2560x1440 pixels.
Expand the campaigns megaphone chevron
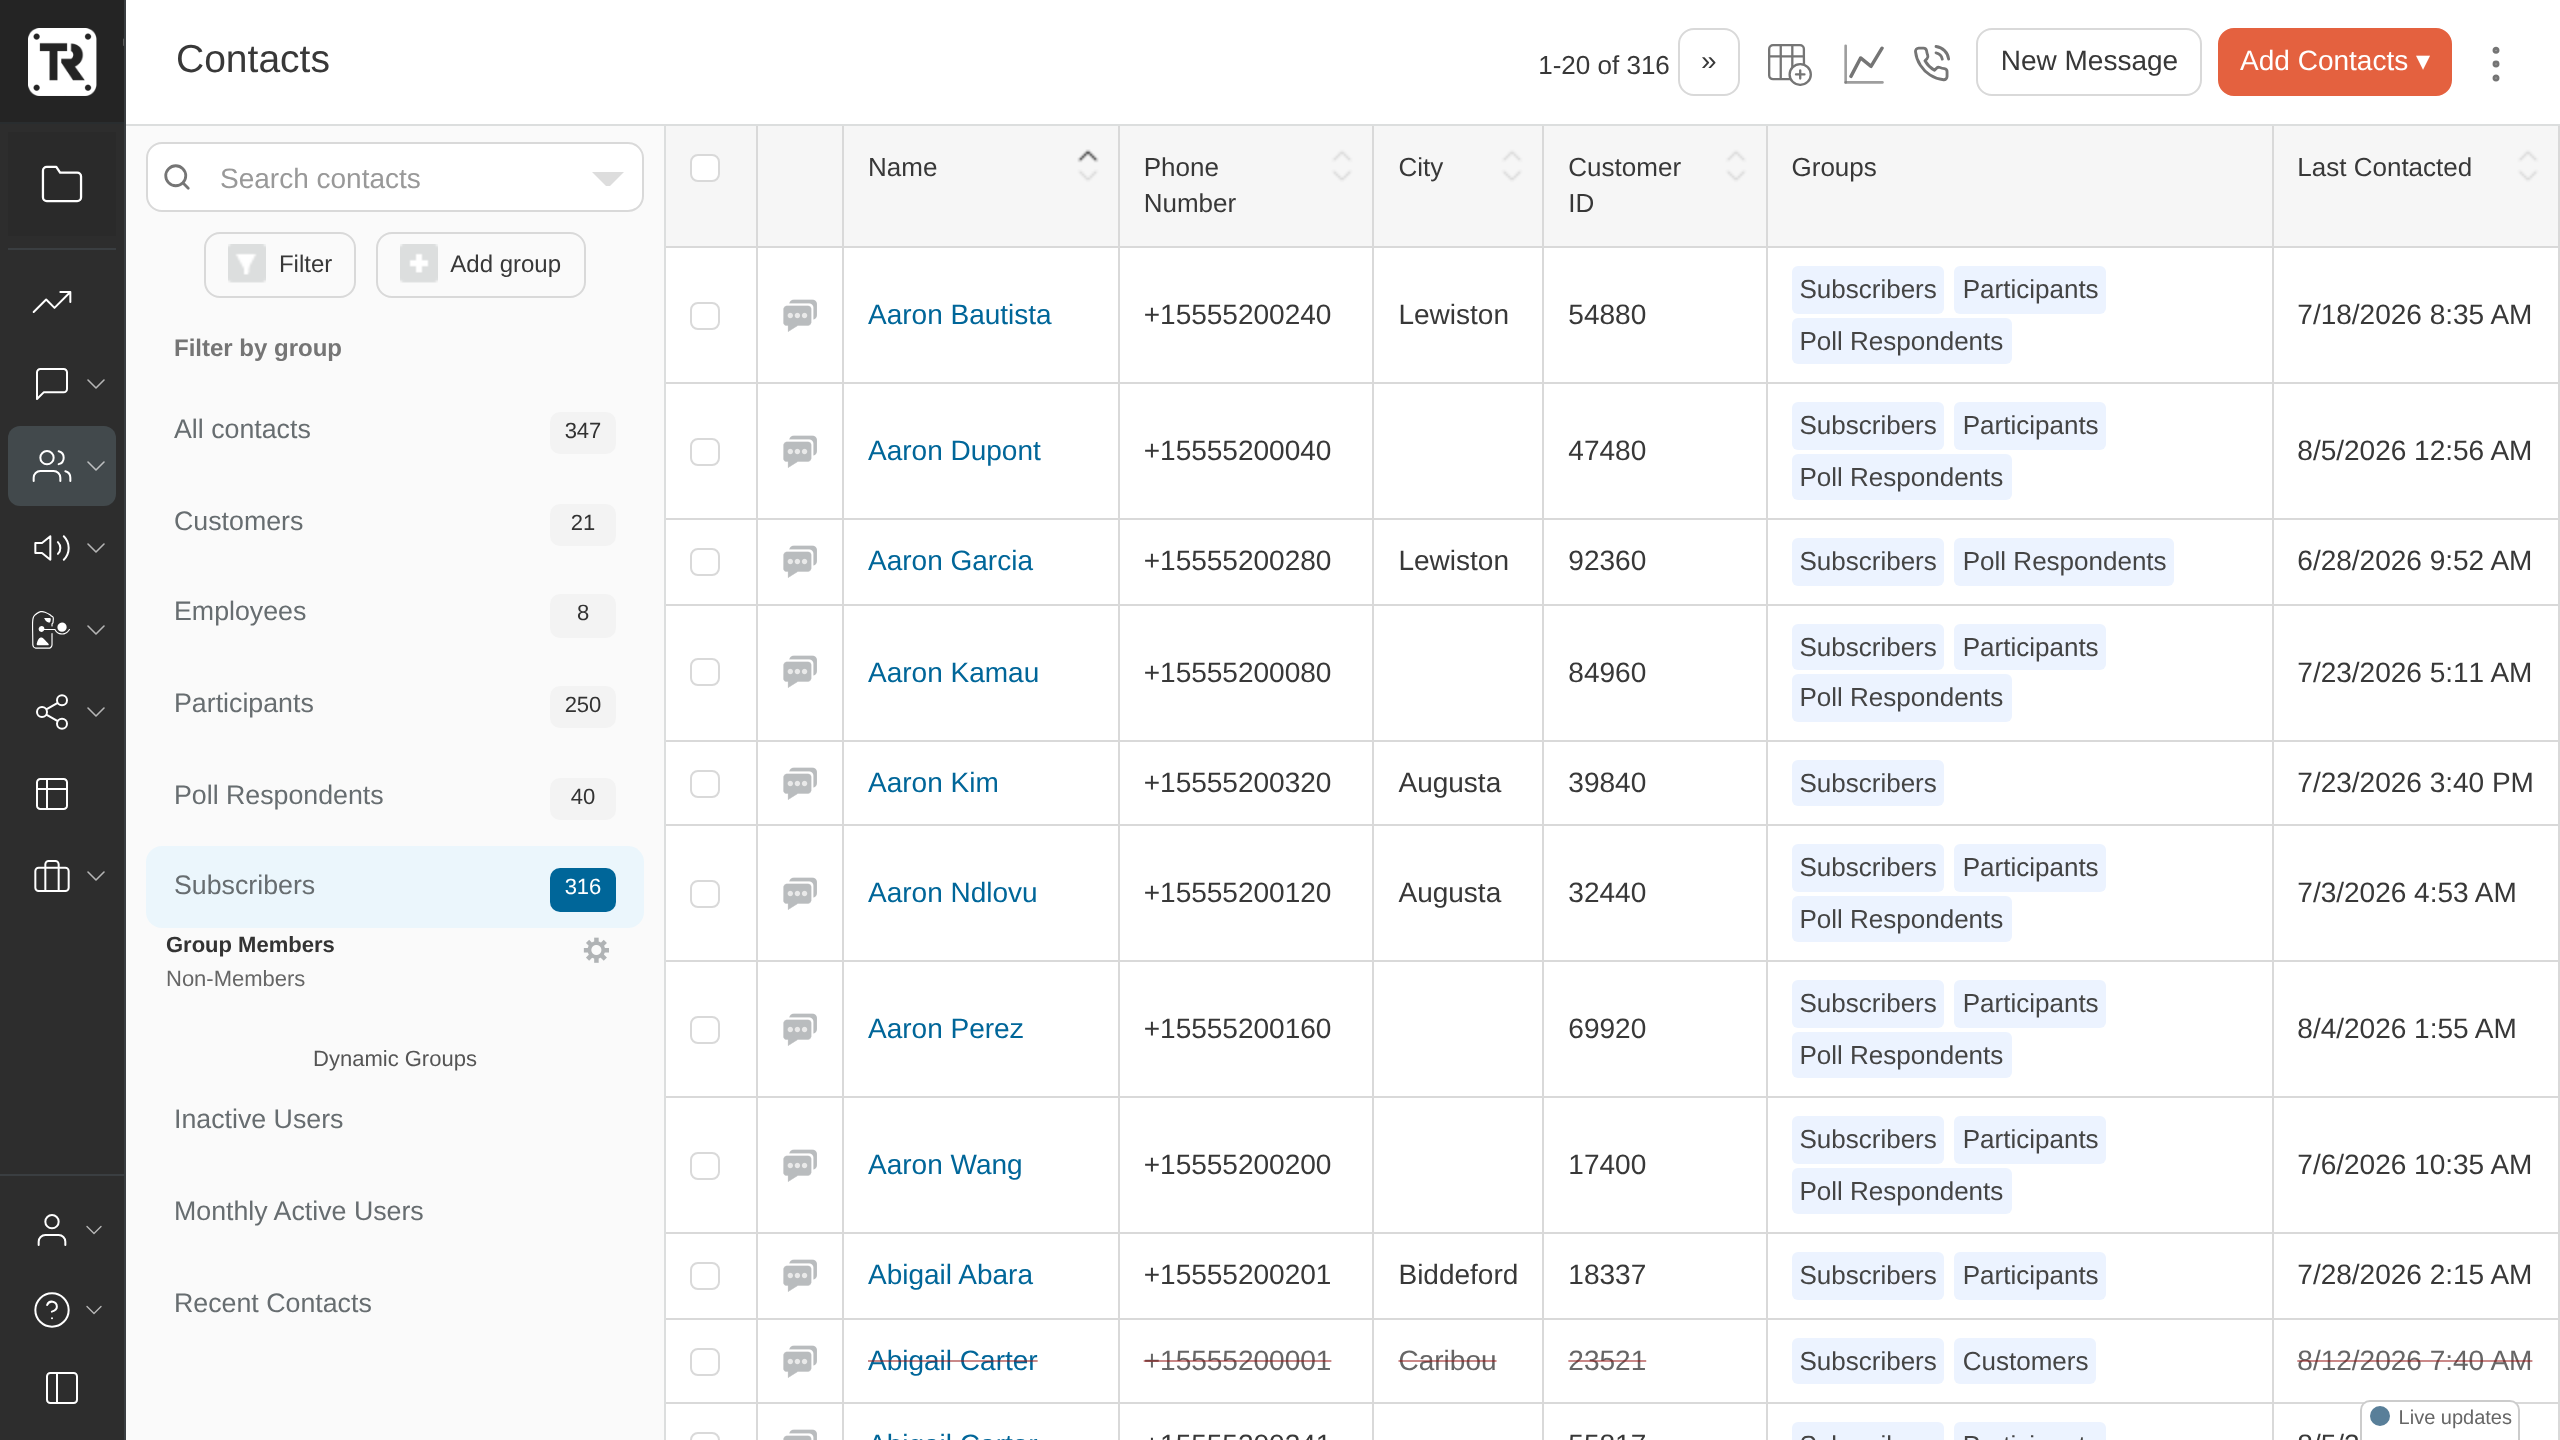point(96,548)
